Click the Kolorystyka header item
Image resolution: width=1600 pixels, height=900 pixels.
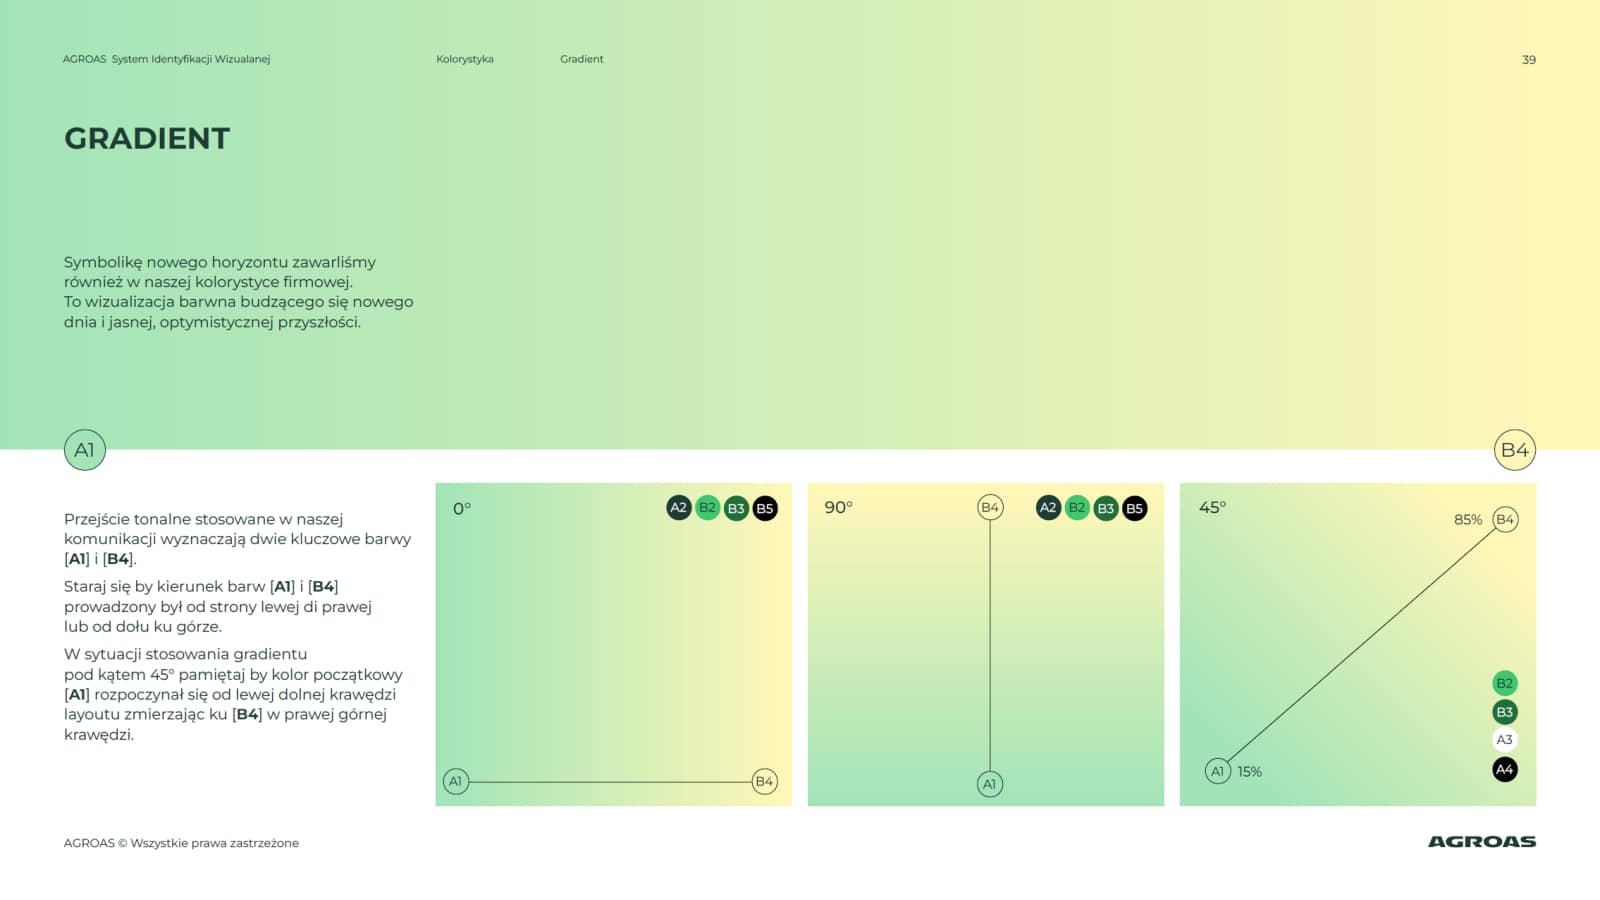[465, 59]
